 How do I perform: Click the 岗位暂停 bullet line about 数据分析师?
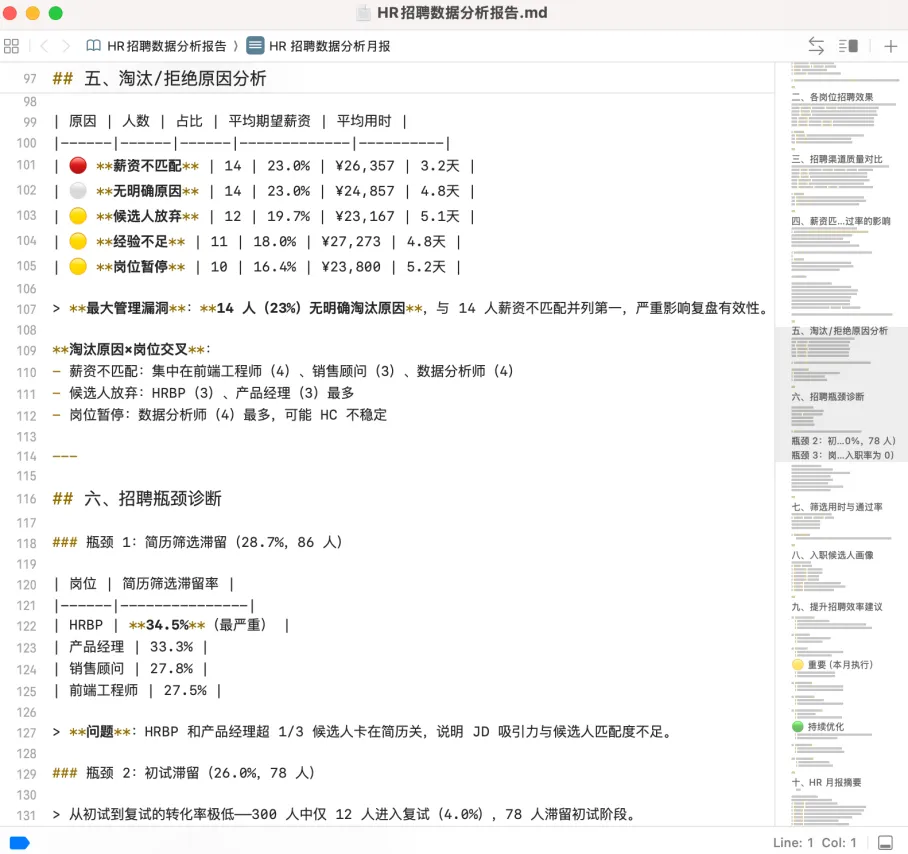point(220,415)
